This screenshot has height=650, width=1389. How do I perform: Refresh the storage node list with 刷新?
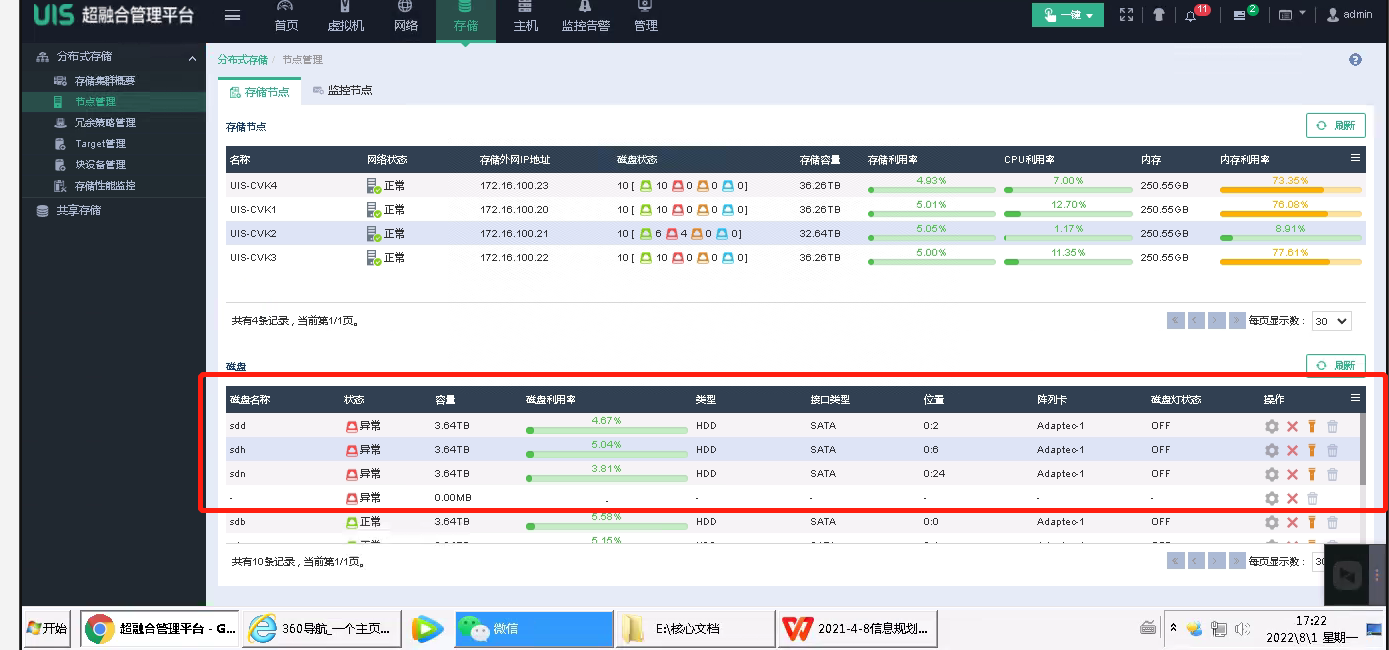1336,126
